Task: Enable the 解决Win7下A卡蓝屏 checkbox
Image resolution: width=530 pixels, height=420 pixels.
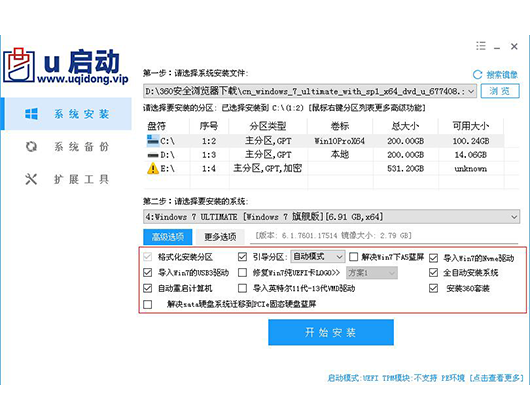Action: tap(353, 257)
